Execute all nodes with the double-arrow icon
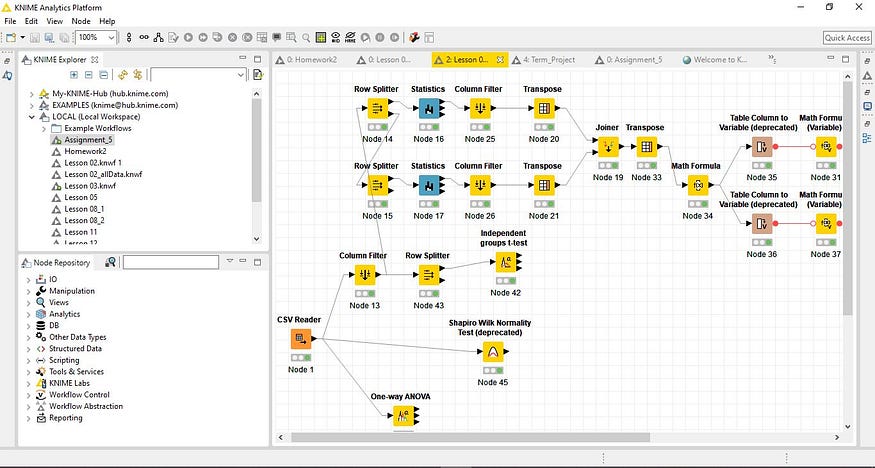The width and height of the screenshot is (875, 468). tap(203, 37)
